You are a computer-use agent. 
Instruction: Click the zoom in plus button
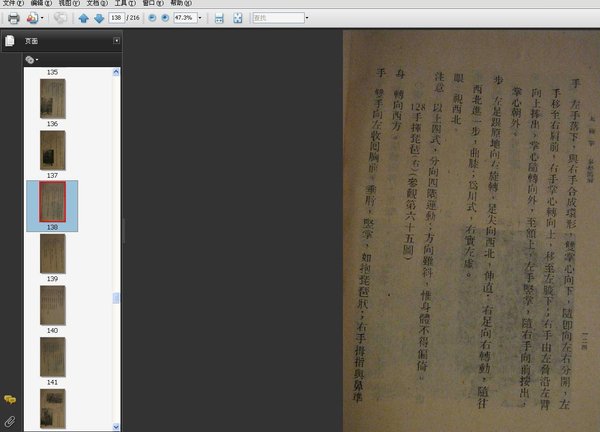(165, 18)
